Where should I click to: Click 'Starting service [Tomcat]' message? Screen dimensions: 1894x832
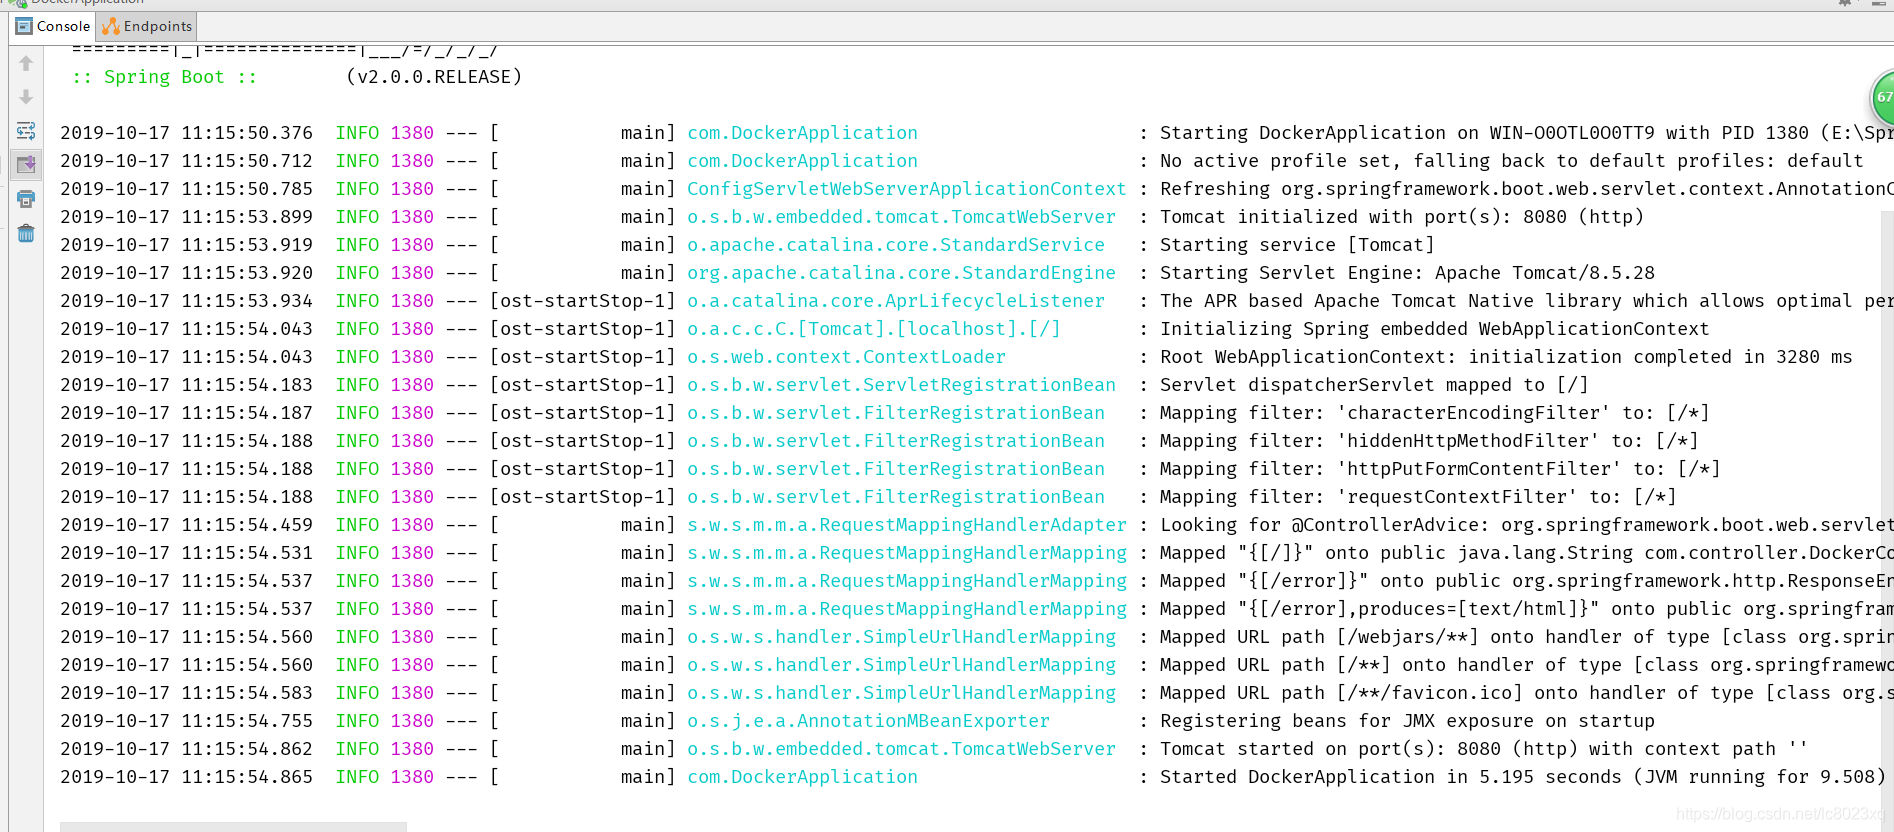1297,245
